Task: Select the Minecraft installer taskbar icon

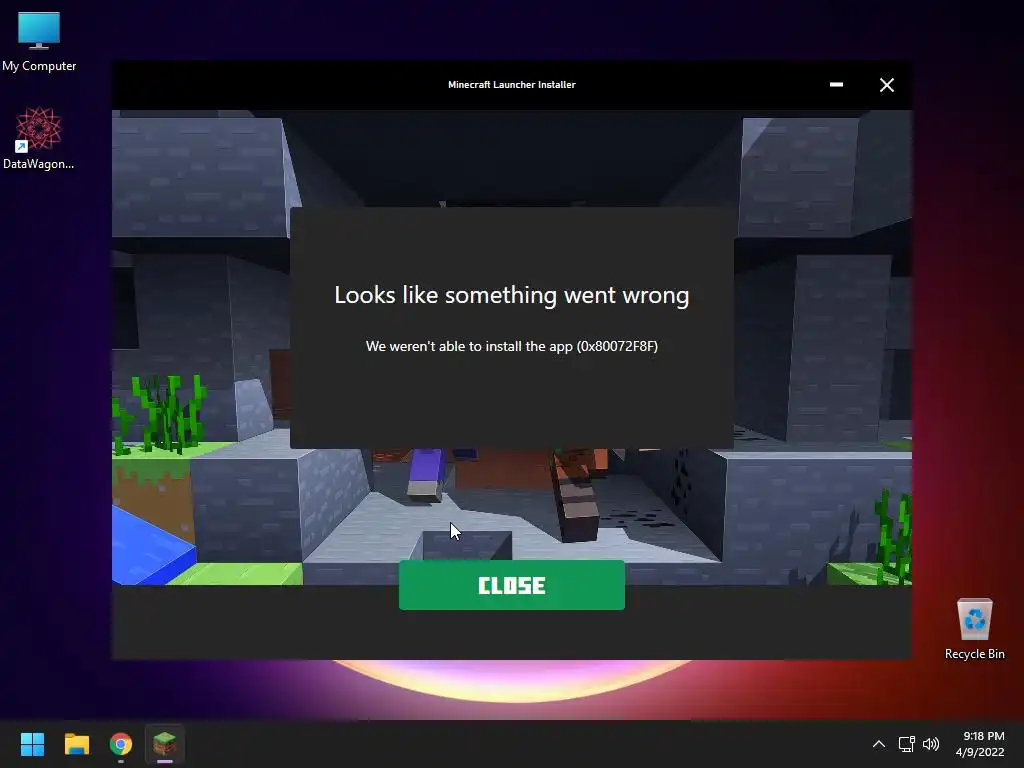Action: 165,744
